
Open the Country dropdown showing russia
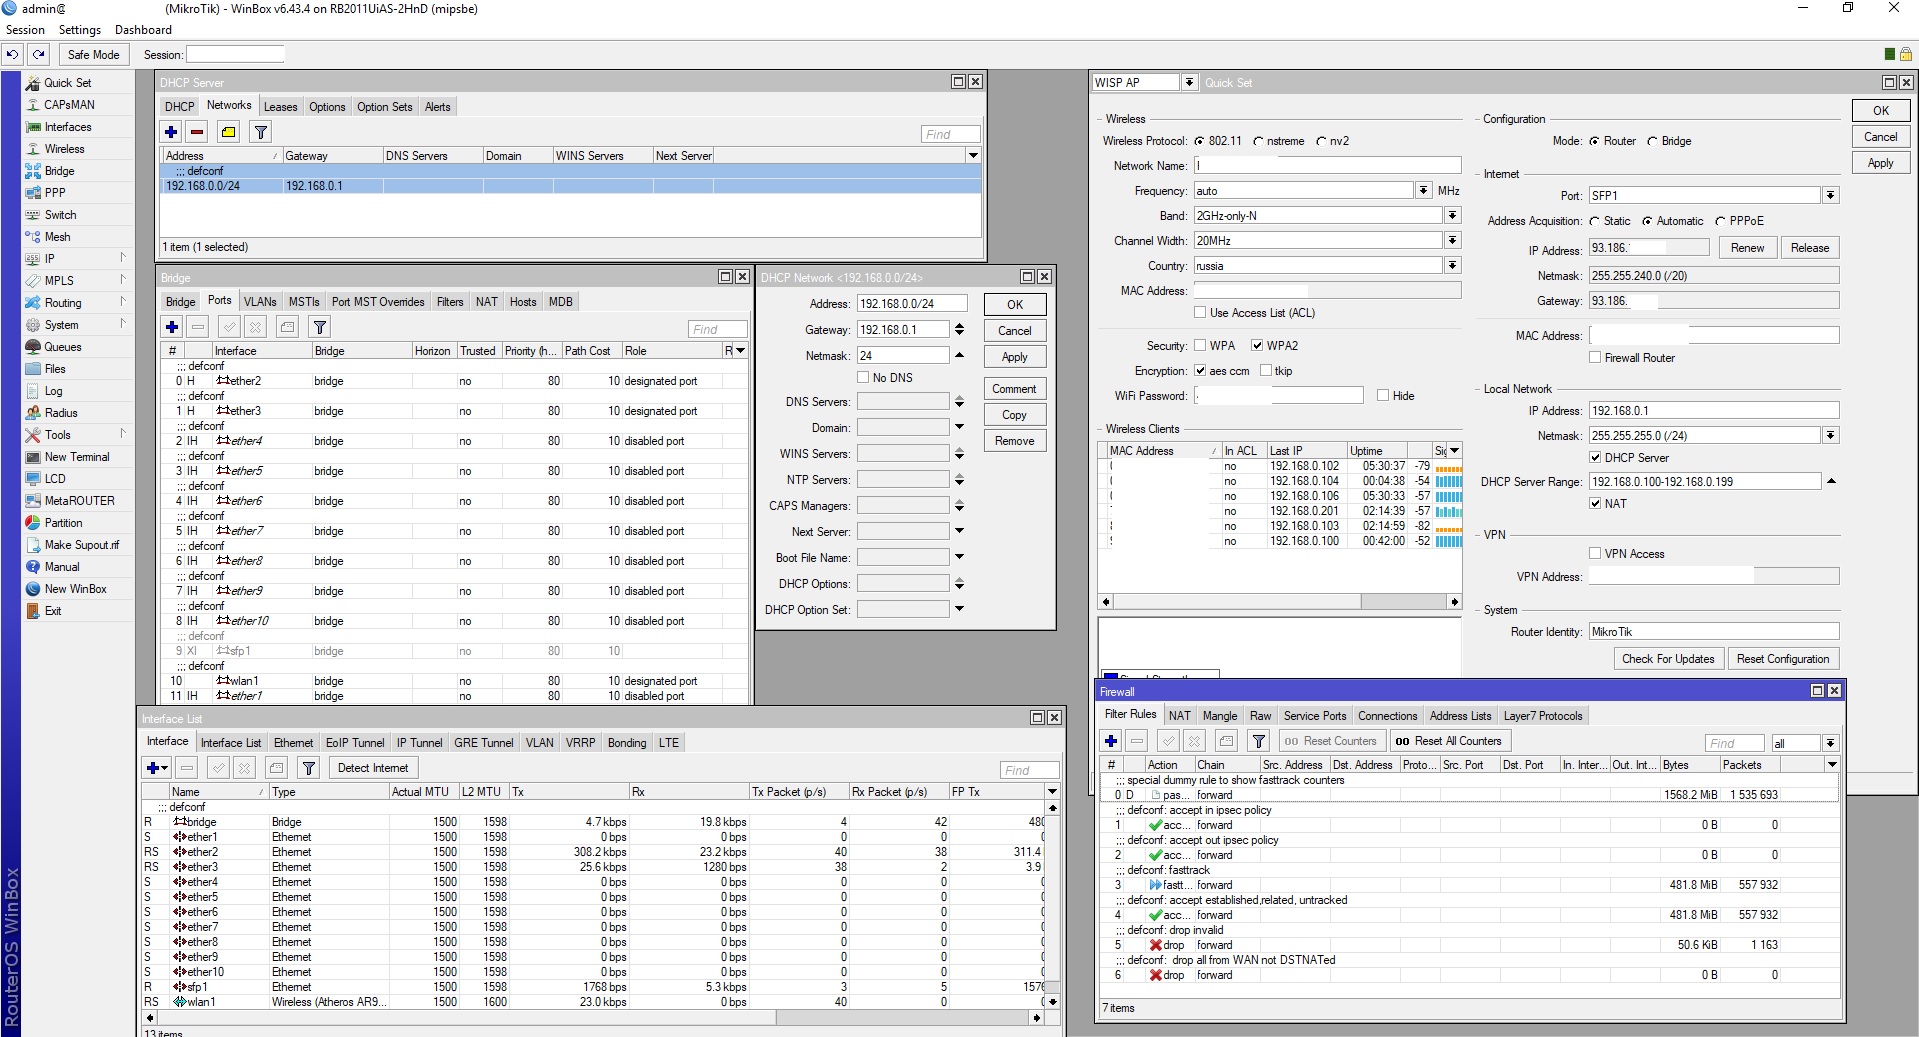click(1452, 266)
